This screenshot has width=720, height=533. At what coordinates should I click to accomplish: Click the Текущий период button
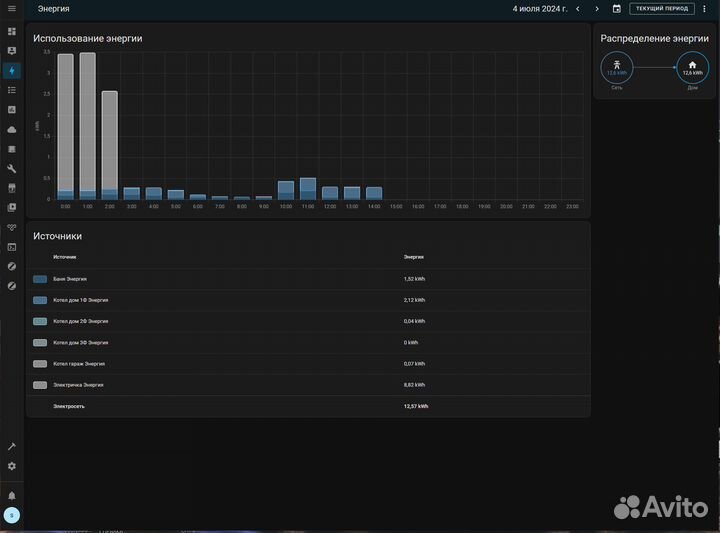tap(661, 9)
